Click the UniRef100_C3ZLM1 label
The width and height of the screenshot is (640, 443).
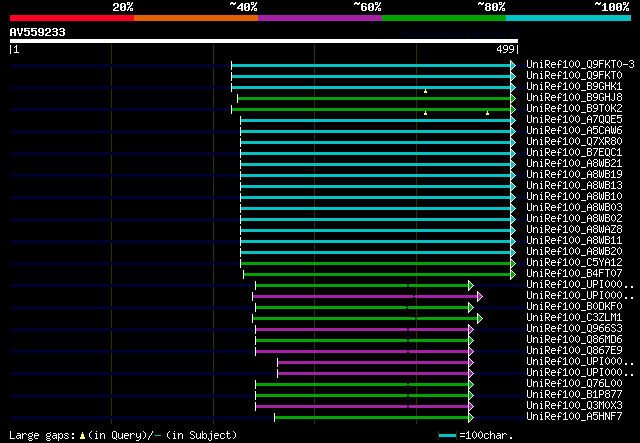(574, 318)
